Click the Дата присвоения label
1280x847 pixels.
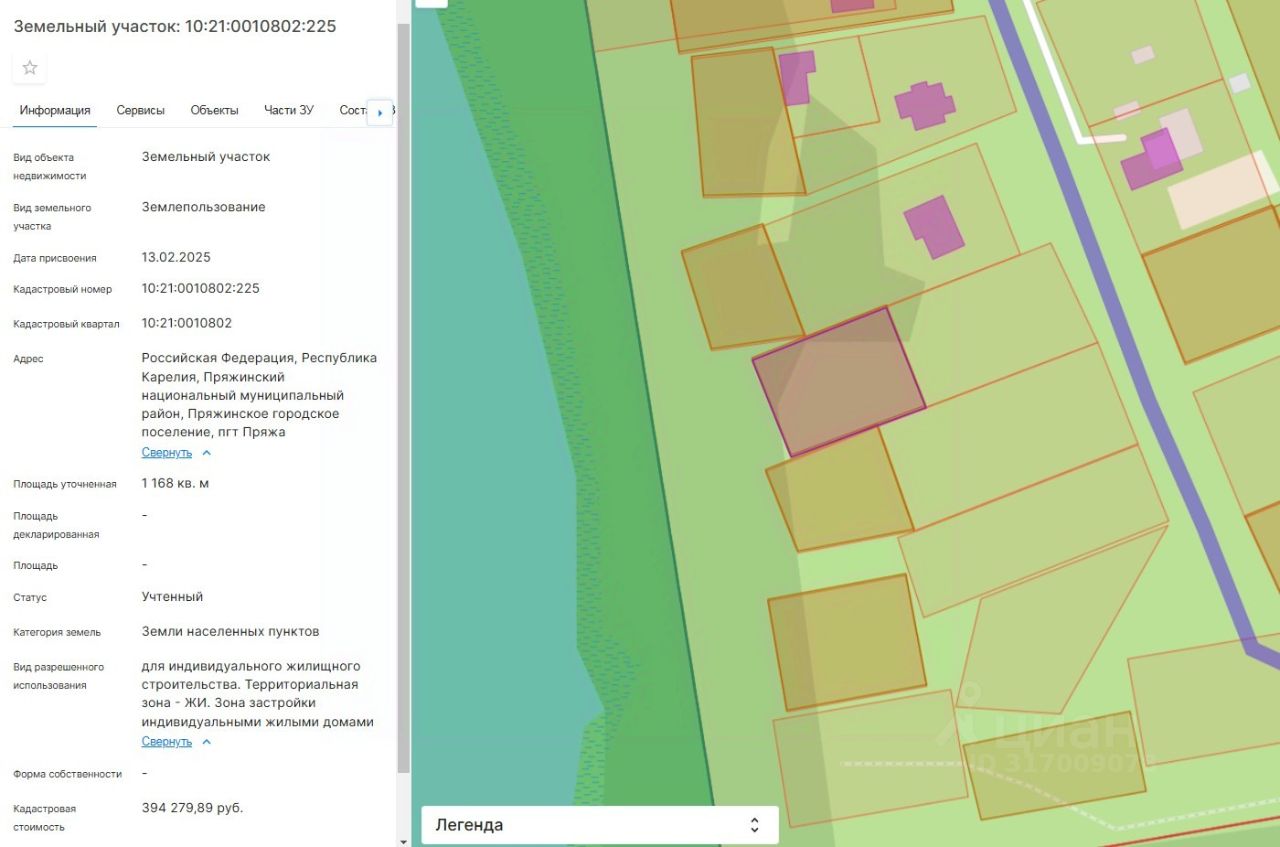click(x=55, y=258)
